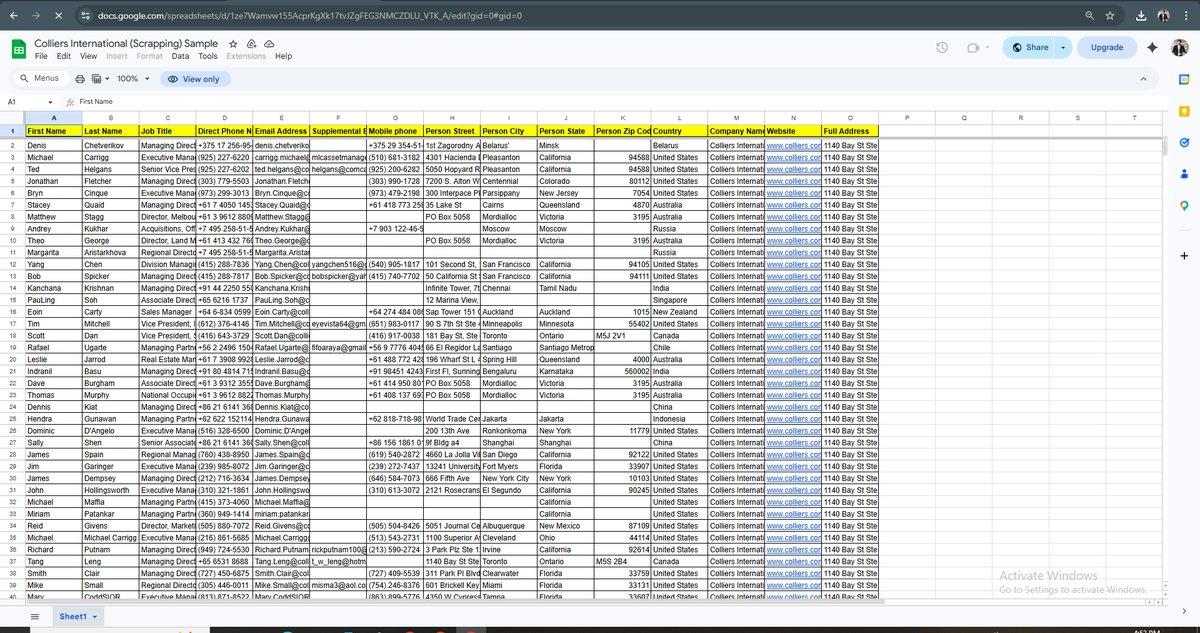Image resolution: width=1200 pixels, height=633 pixels.
Task: Select the Tamil Nadu state cell
Action: click(x=565, y=288)
